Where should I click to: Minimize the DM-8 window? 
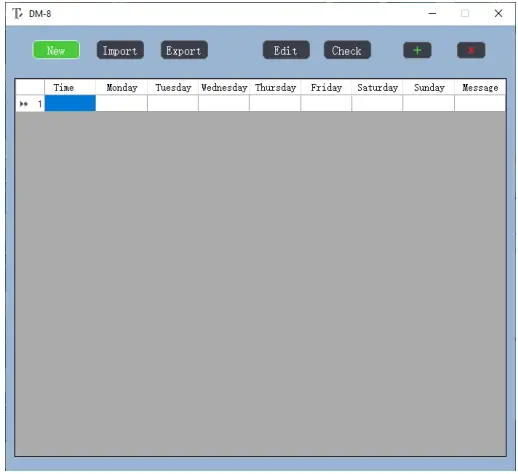tap(432, 14)
